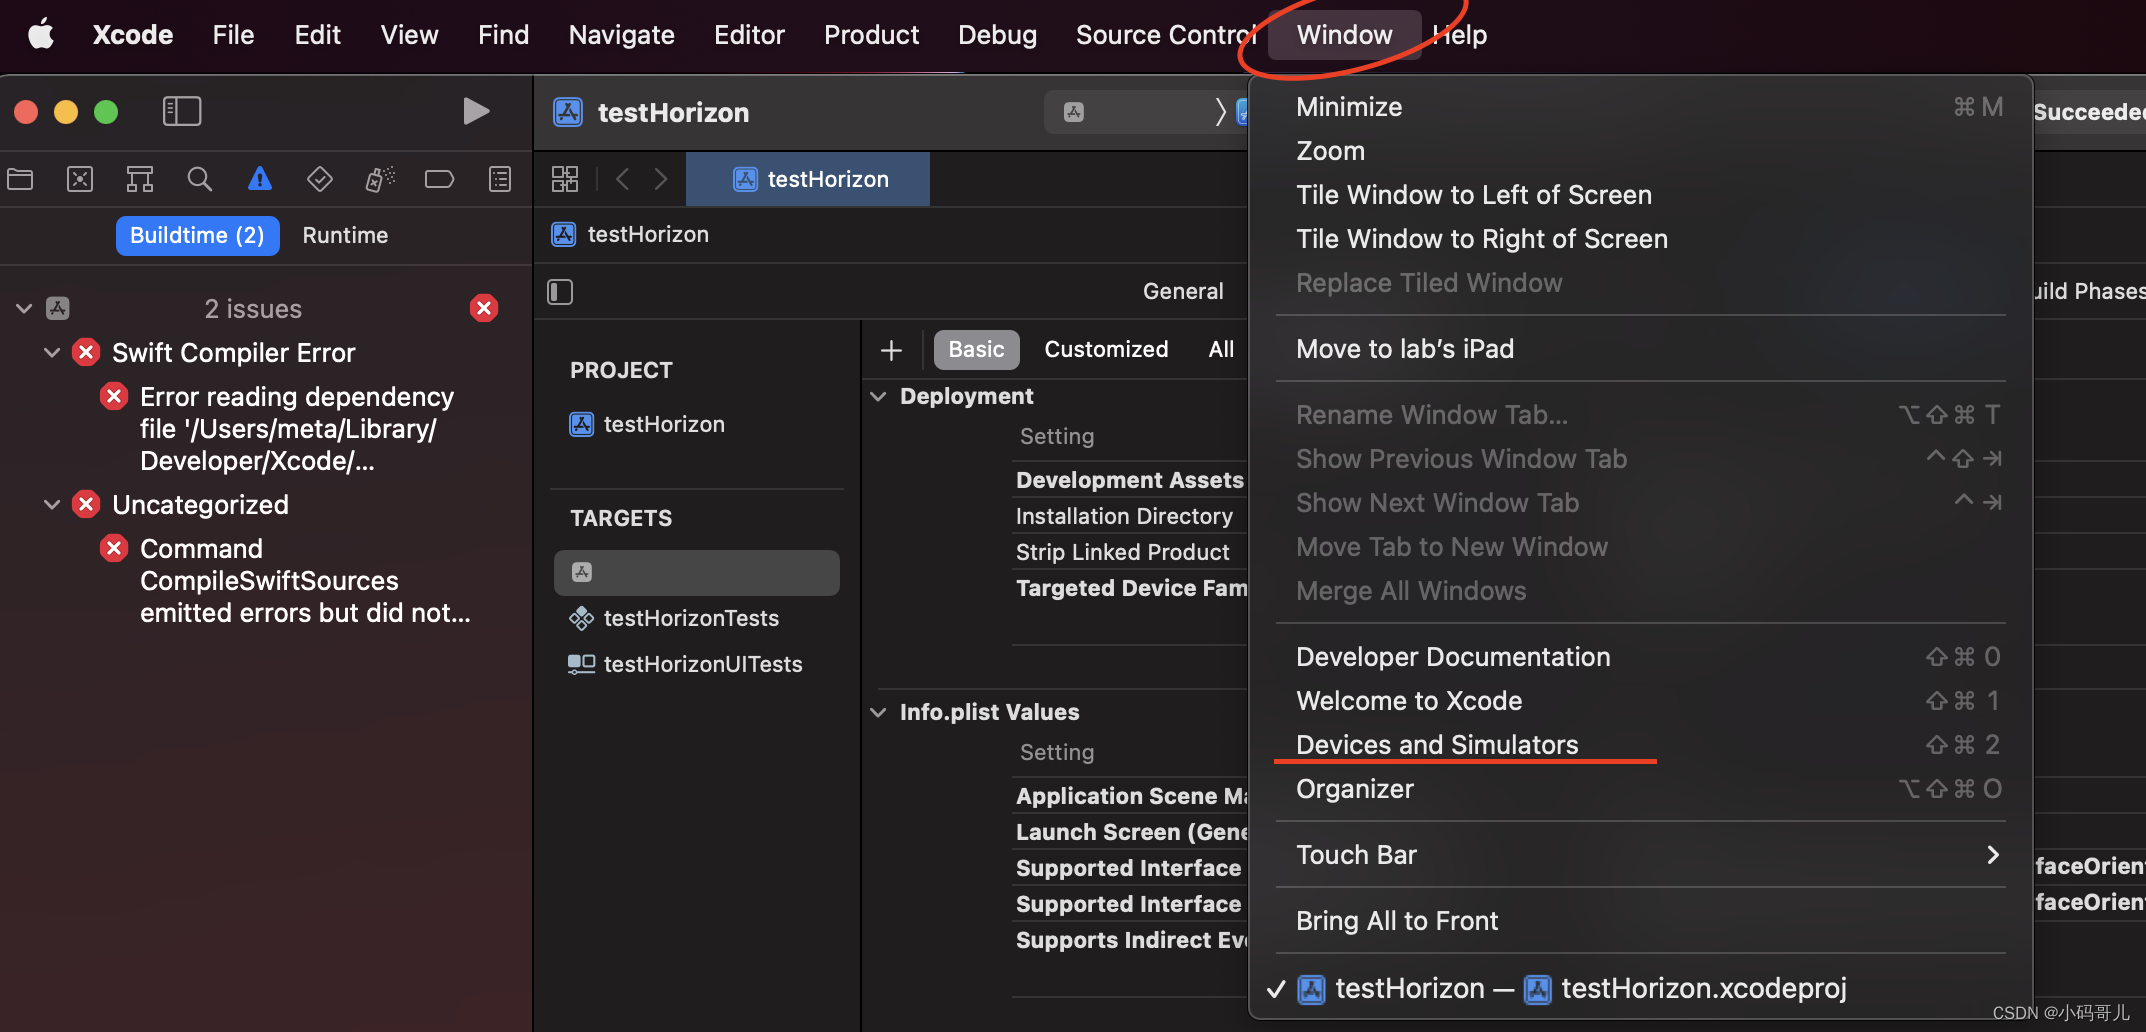Open the Product menu
2146x1032 pixels.
[871, 35]
